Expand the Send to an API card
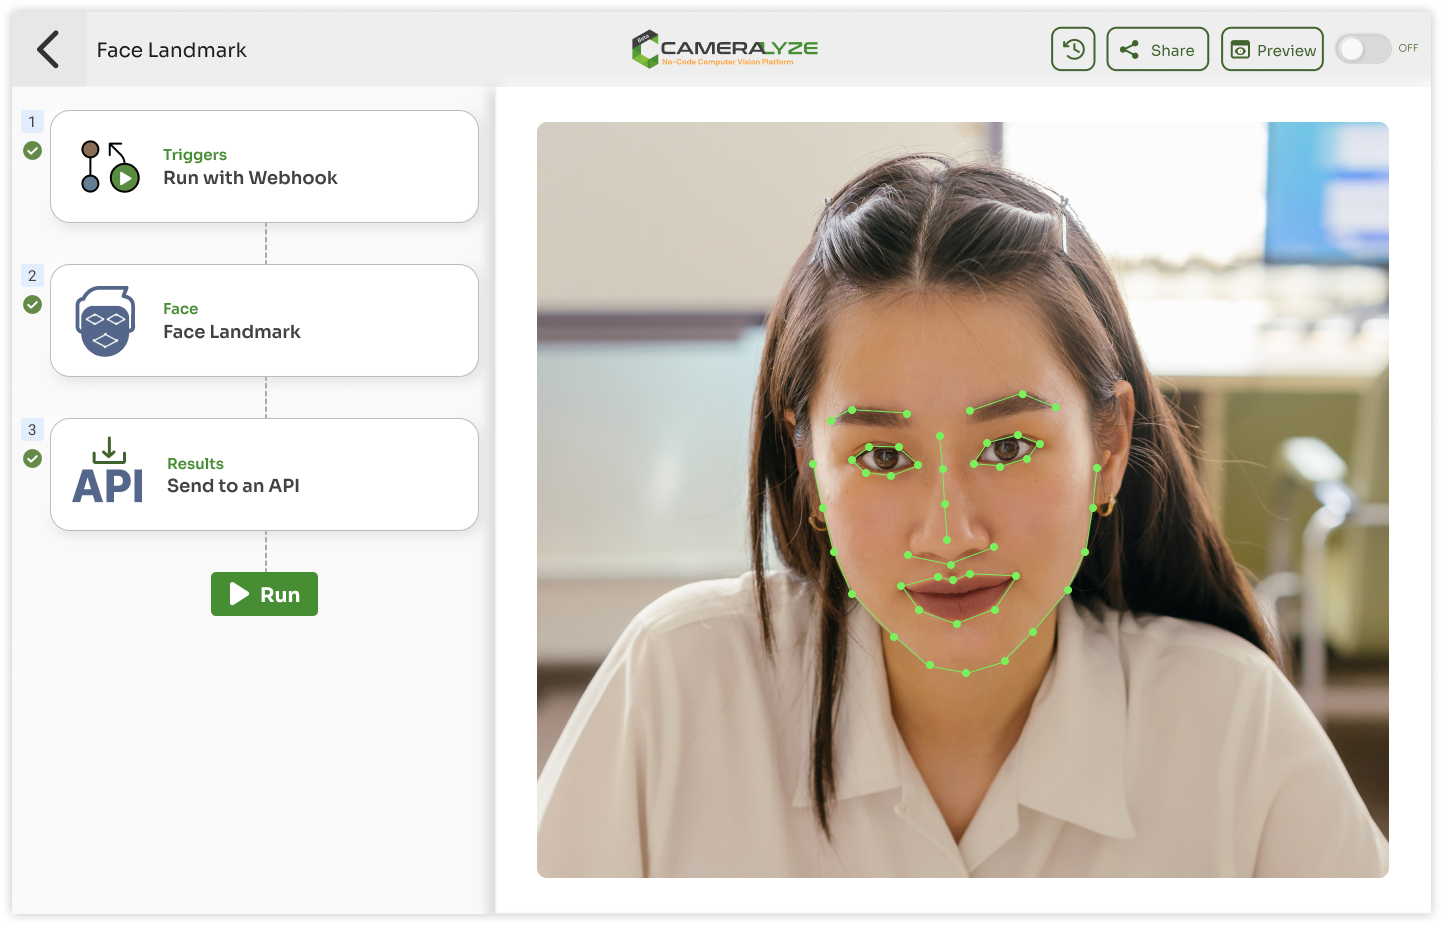This screenshot has height=926, width=1443. tap(264, 474)
